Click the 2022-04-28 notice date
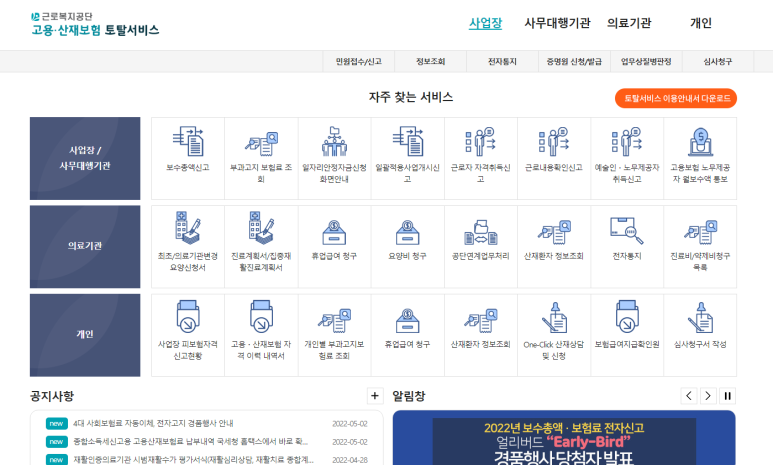The height and width of the screenshot is (465, 773). 350,460
